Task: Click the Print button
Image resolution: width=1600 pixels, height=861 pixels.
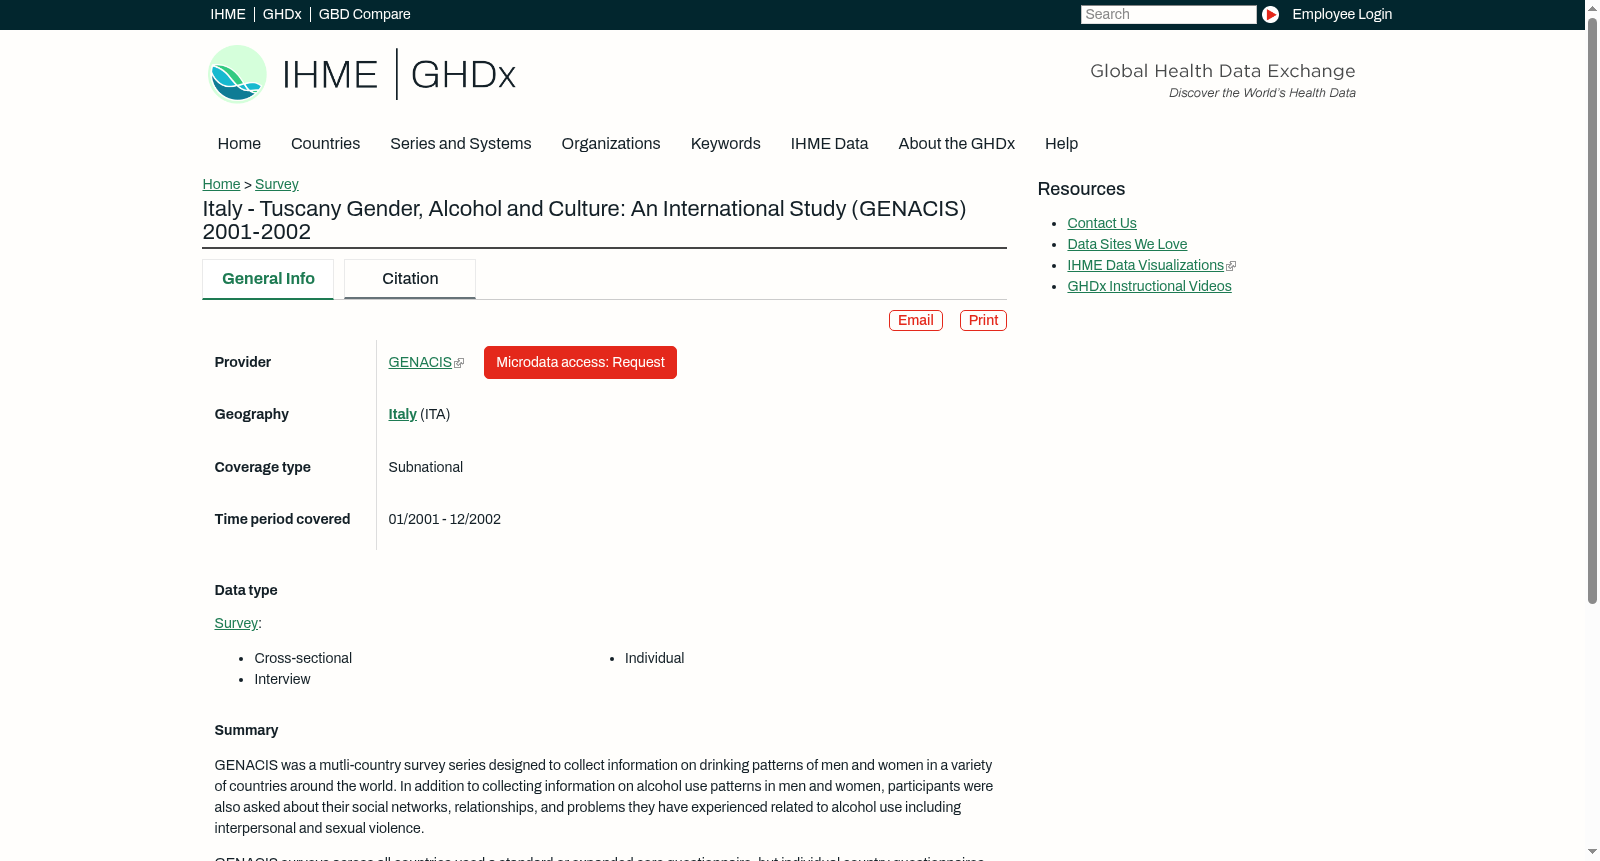Action: click(x=983, y=320)
